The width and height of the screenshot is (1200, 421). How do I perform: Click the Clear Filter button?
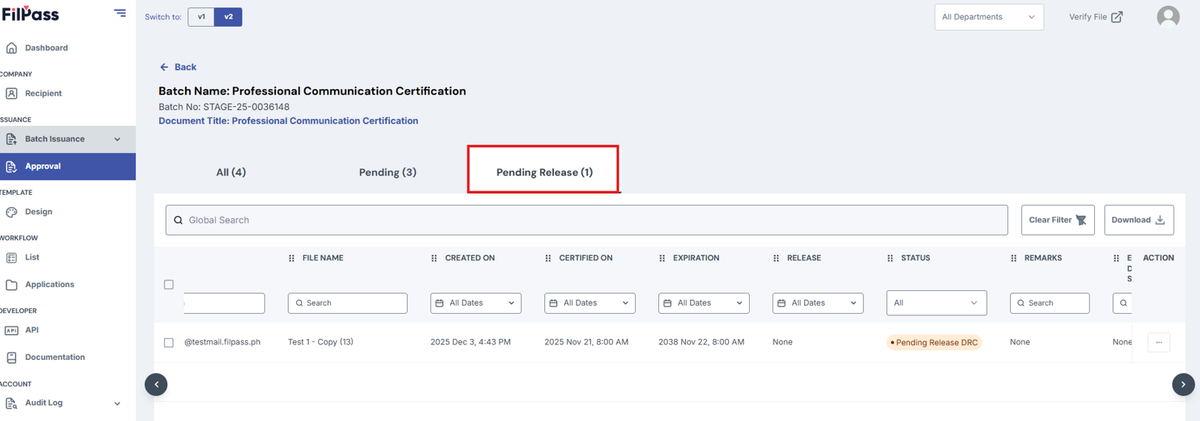[x=1058, y=220]
